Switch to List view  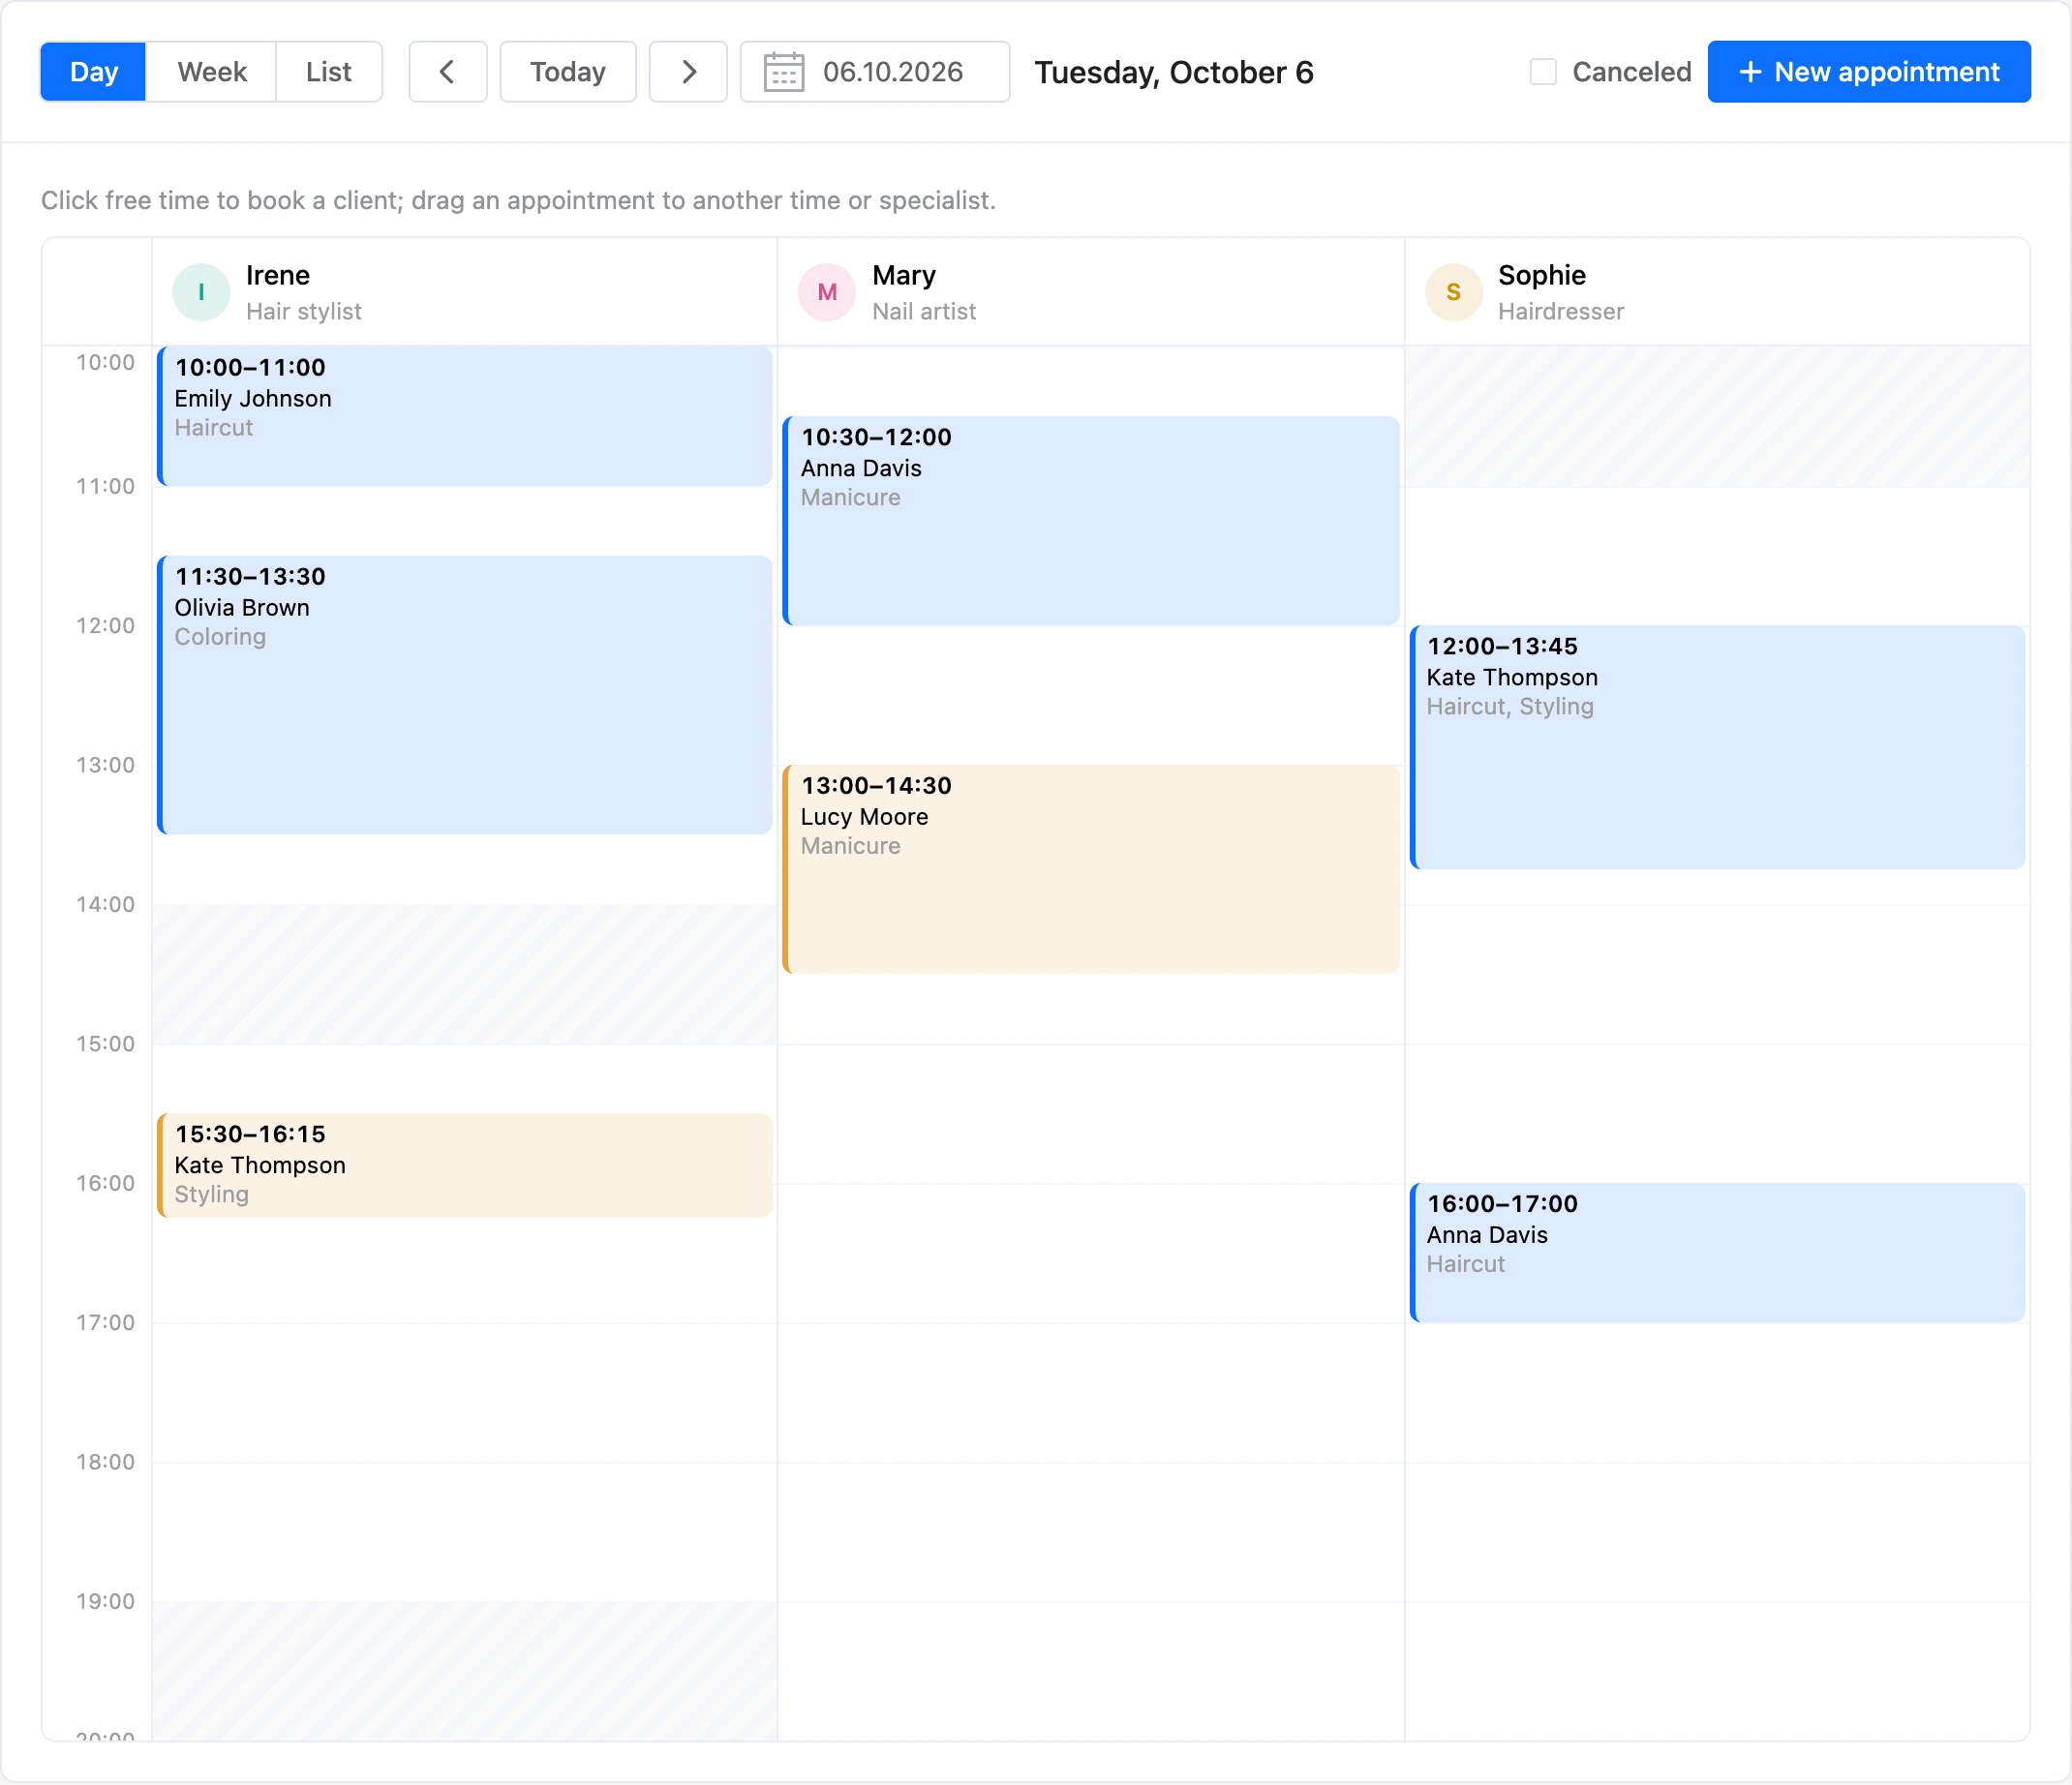point(329,72)
